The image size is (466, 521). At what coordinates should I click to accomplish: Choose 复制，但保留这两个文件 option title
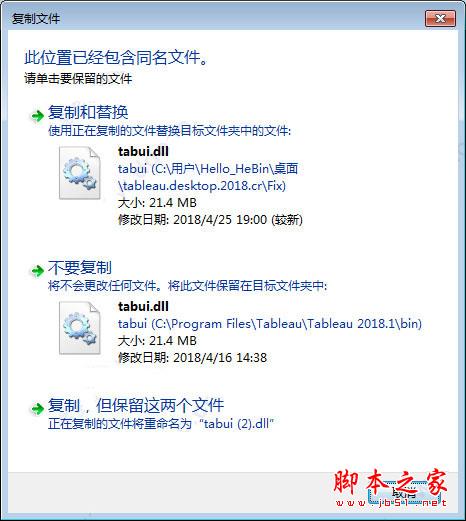pyautogui.click(x=136, y=405)
